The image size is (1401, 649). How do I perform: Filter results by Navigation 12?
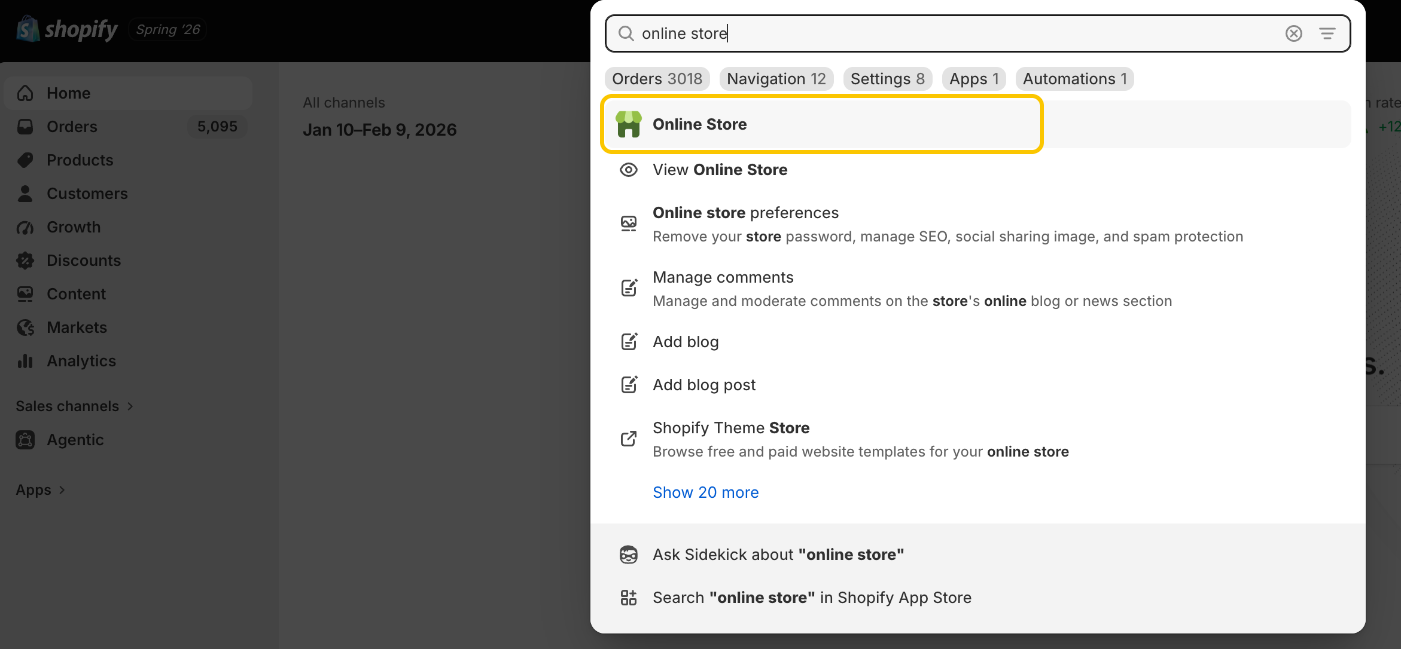777,79
